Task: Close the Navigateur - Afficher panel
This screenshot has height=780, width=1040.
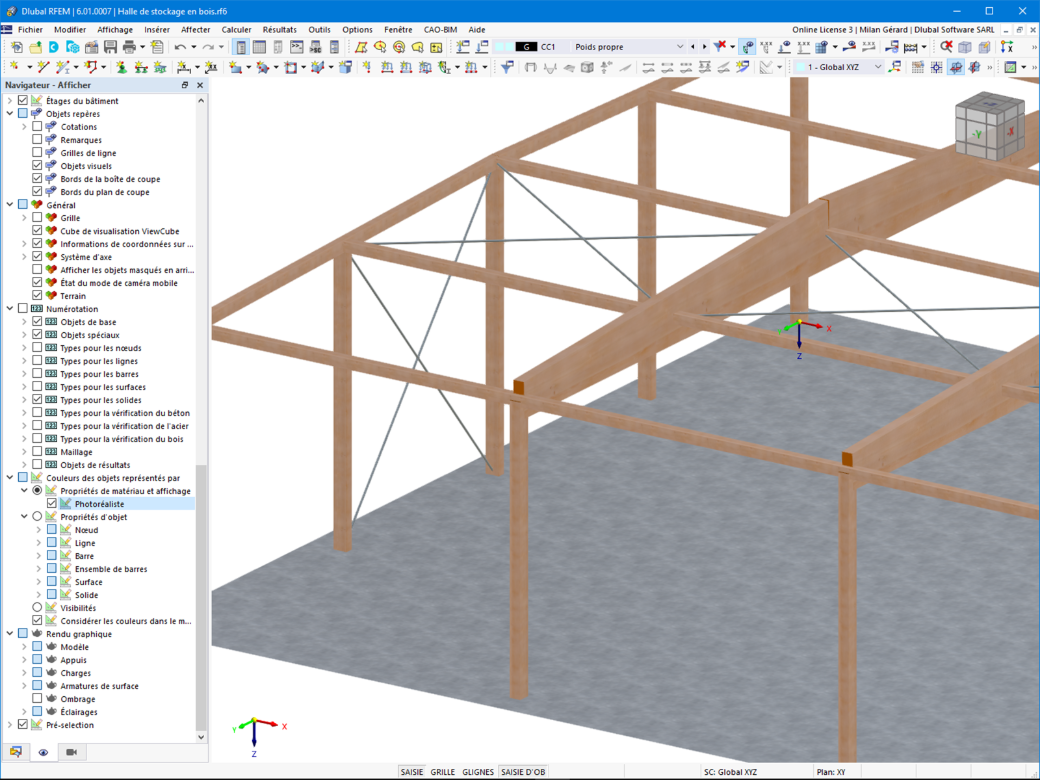Action: click(200, 85)
